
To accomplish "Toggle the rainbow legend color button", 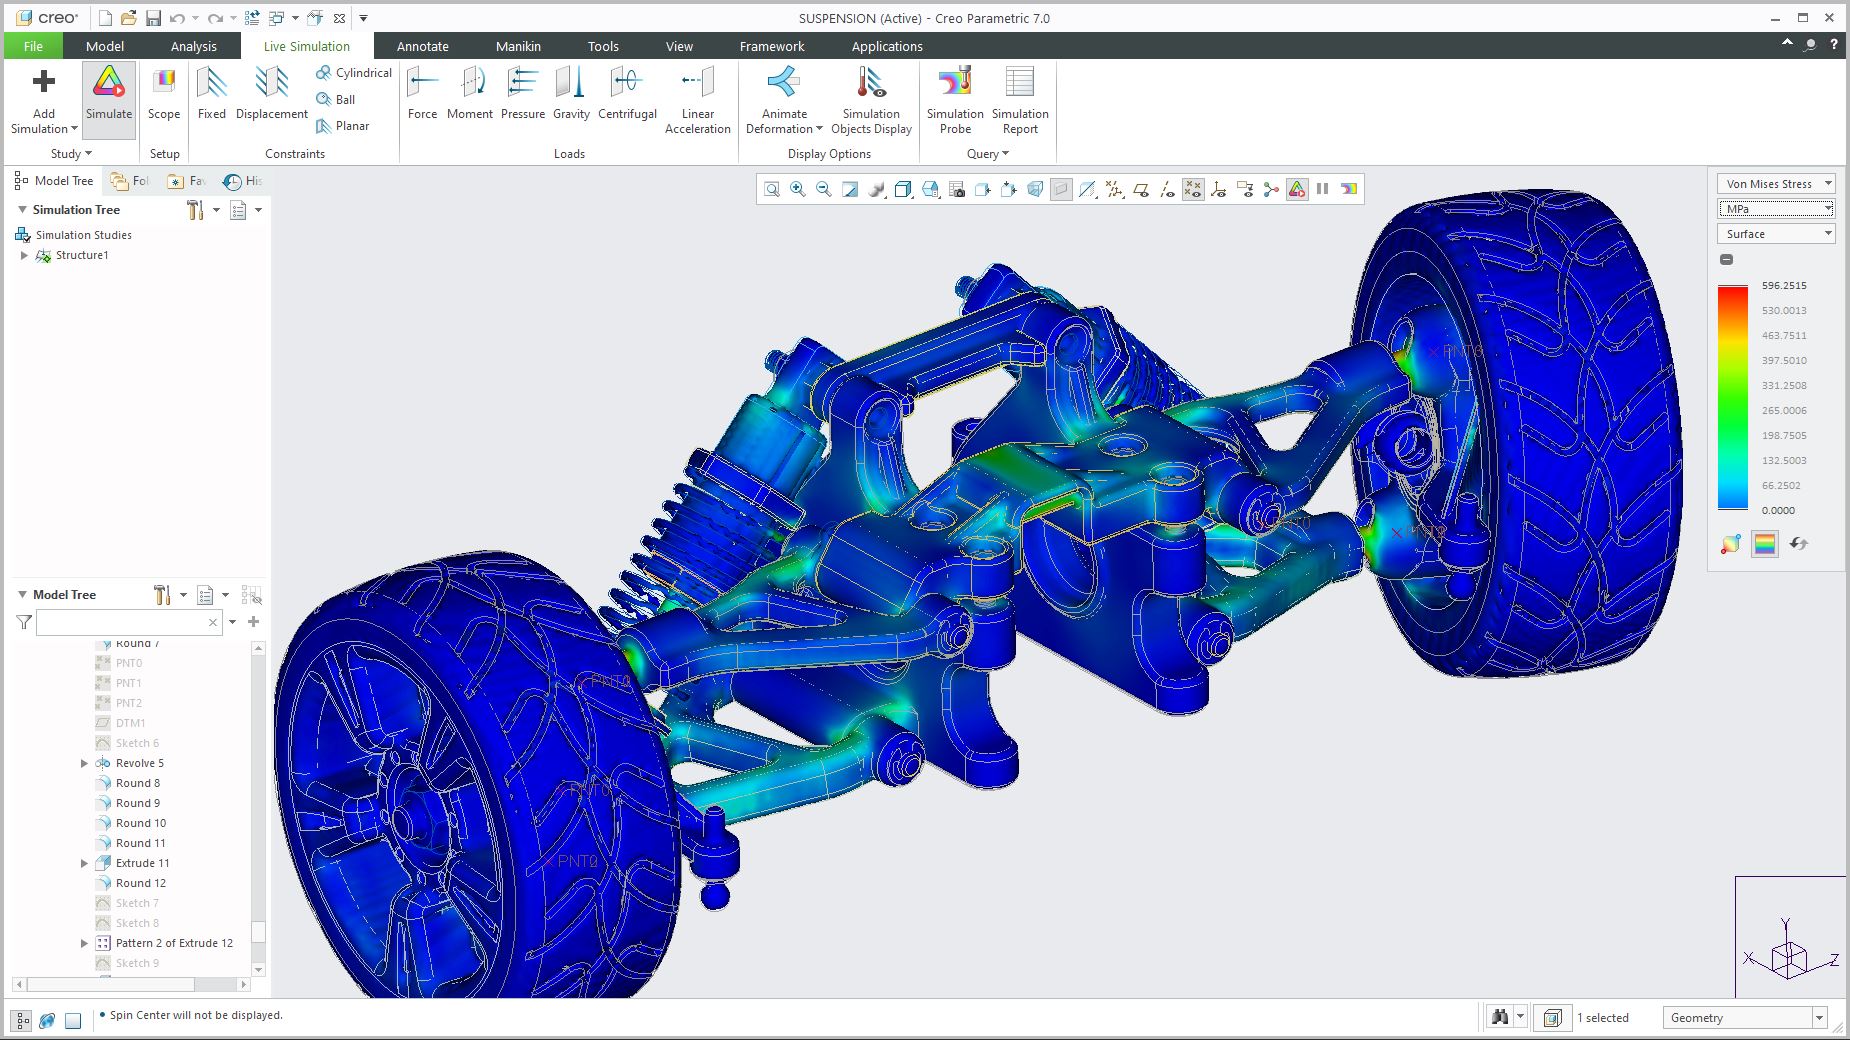I will pos(1765,544).
